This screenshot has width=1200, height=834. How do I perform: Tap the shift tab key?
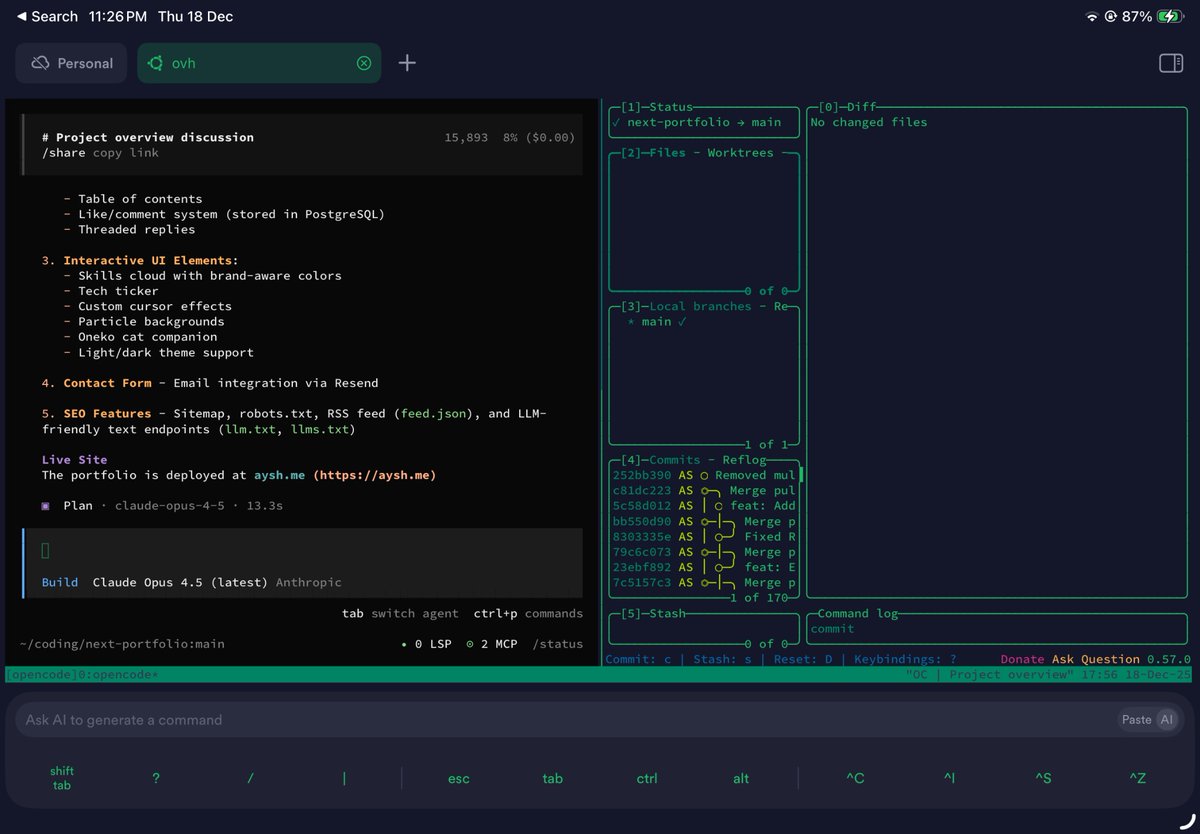tap(62, 778)
